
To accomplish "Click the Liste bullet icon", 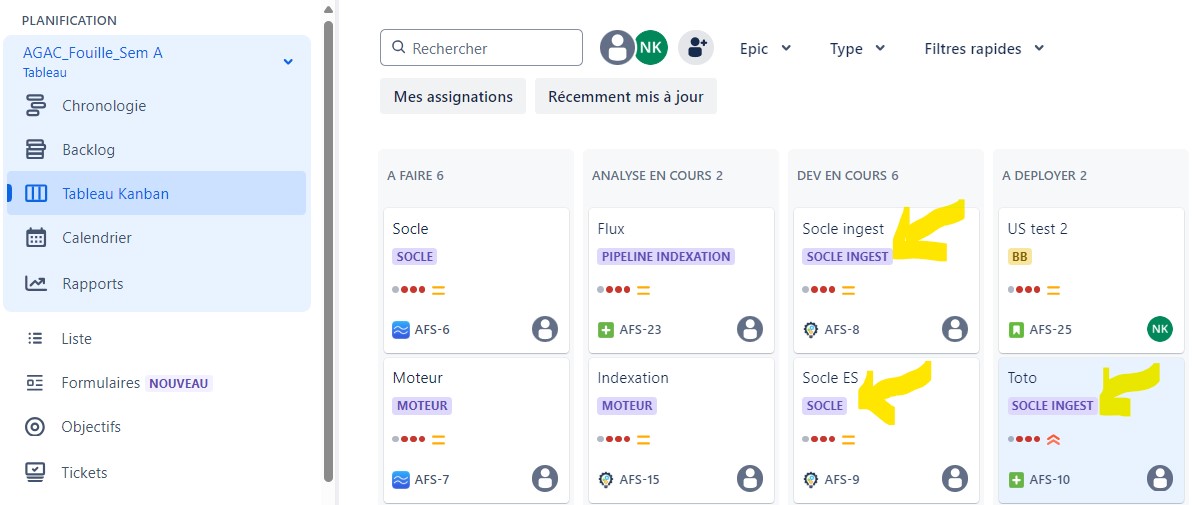I will tap(35, 338).
